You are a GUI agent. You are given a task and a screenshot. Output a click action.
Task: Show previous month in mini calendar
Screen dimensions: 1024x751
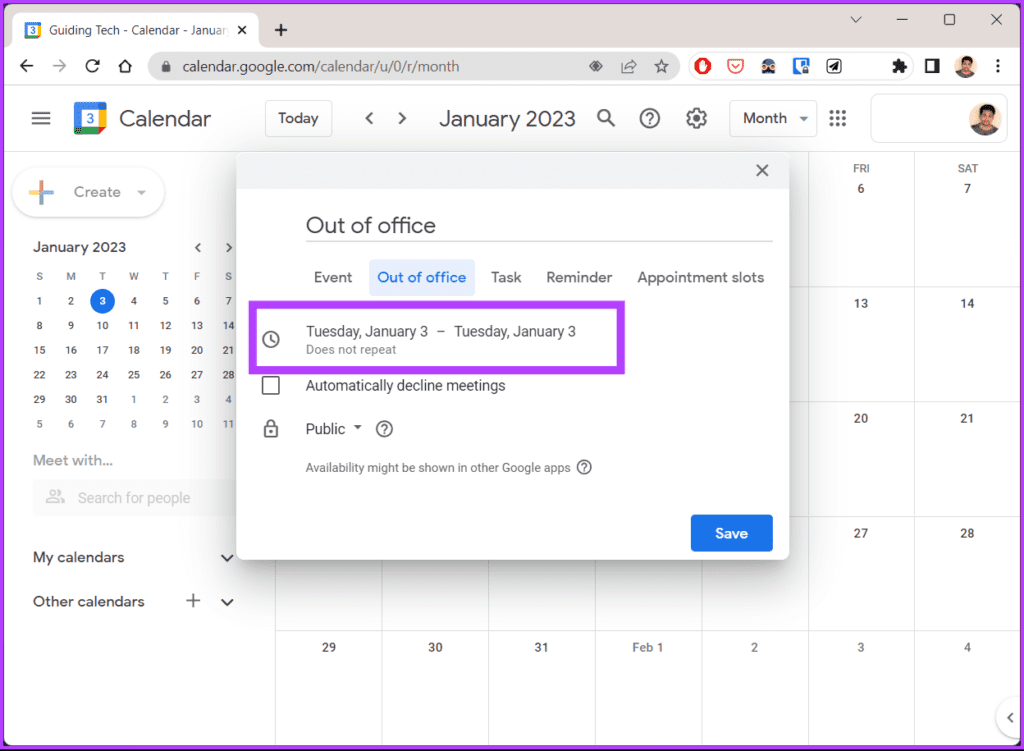click(x=198, y=248)
